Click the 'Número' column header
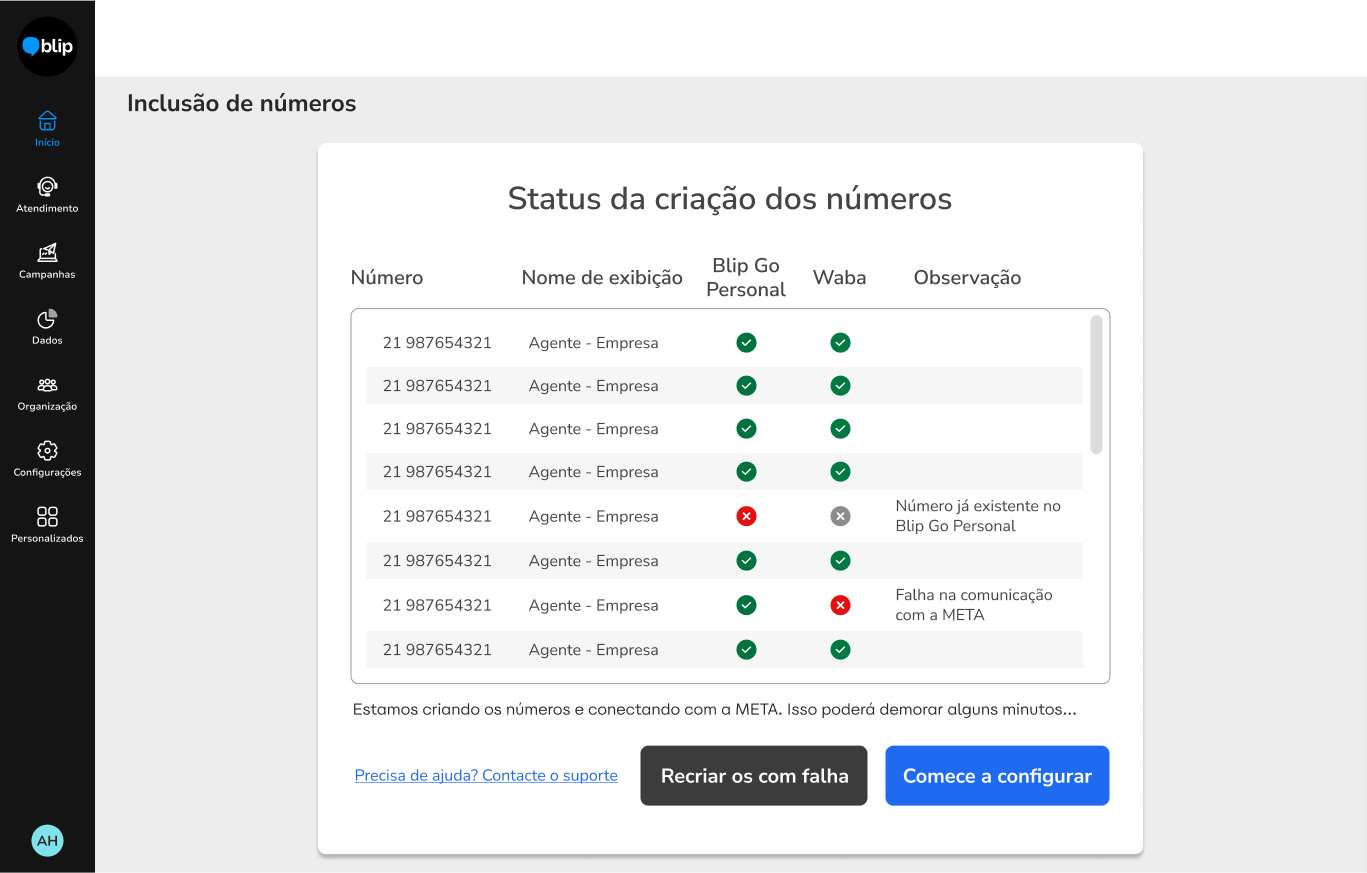 click(387, 277)
